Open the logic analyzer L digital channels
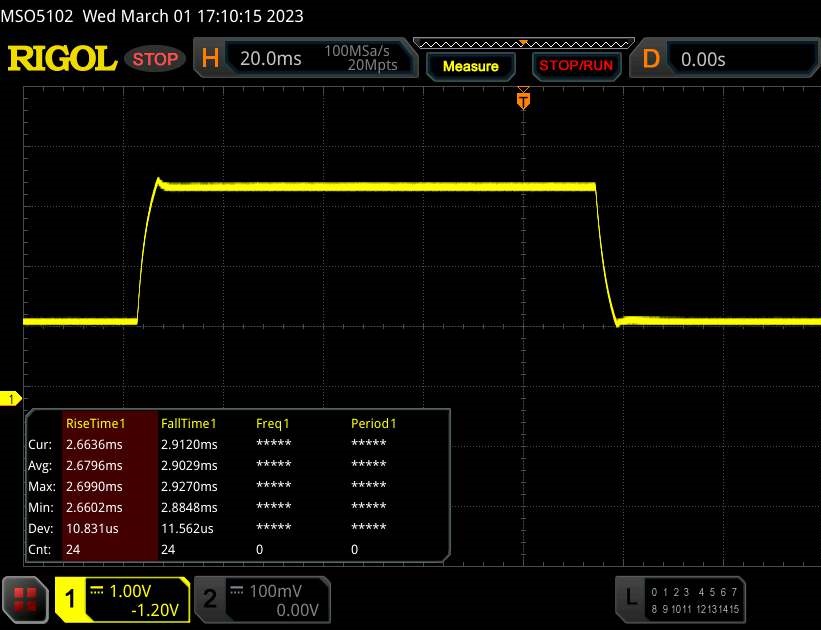 point(680,600)
